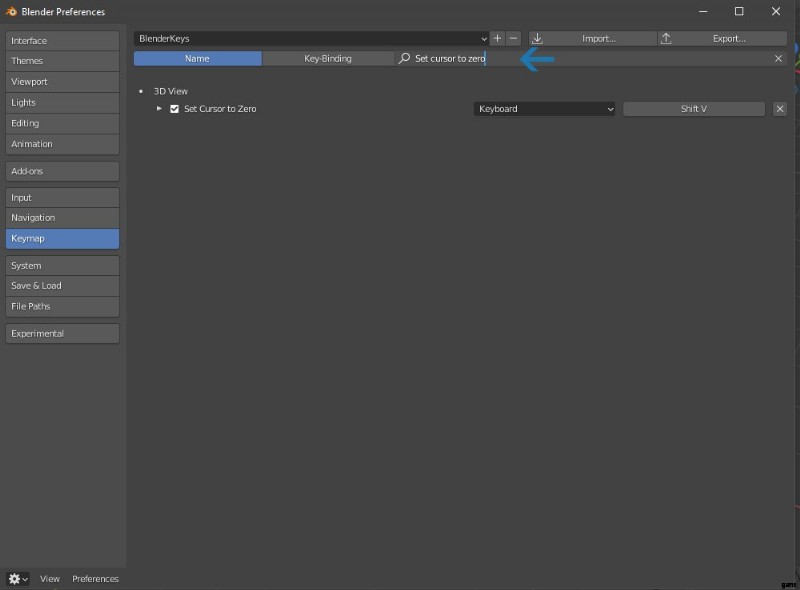Open the gear preferences options menu
Screen dimensions: 800x590
pyautogui.click(x=18, y=579)
